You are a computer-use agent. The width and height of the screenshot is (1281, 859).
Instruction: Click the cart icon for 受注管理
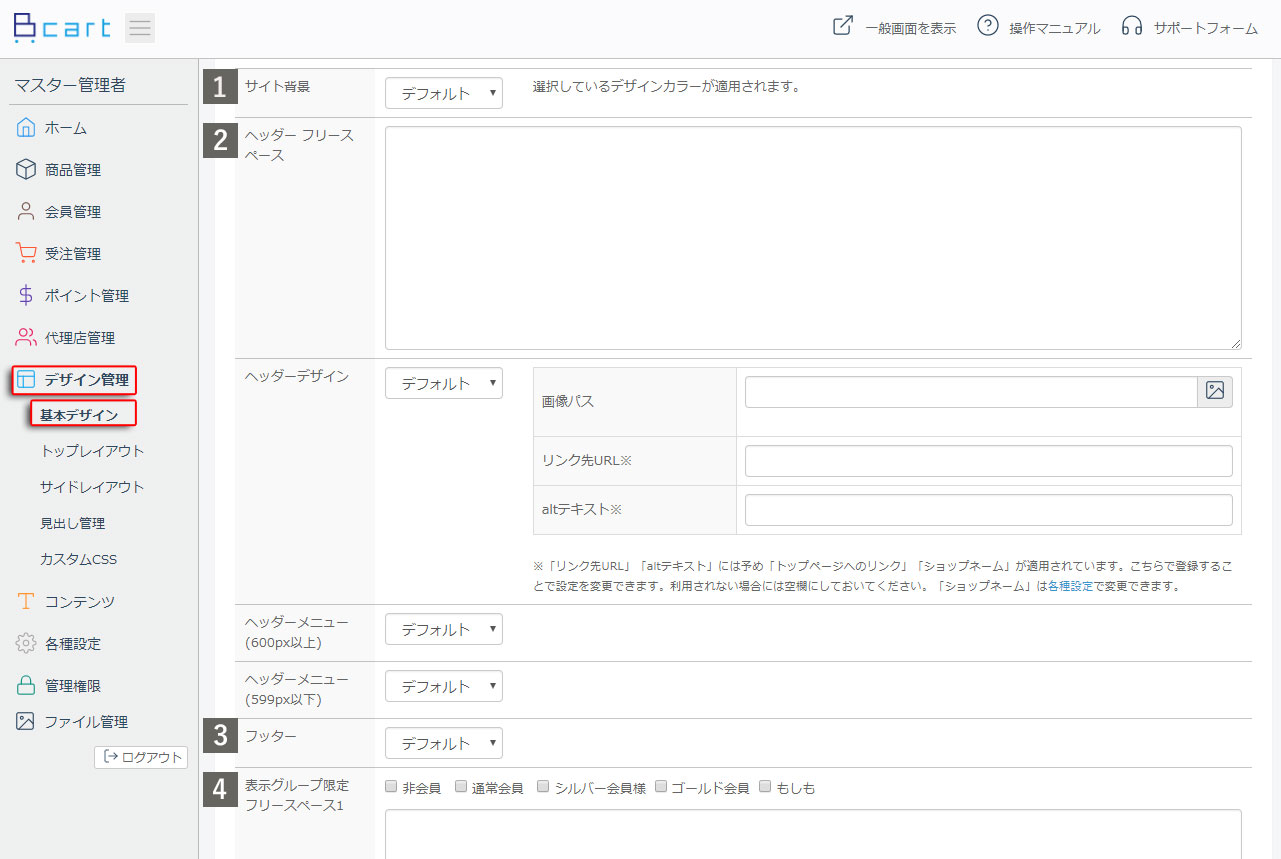26,254
